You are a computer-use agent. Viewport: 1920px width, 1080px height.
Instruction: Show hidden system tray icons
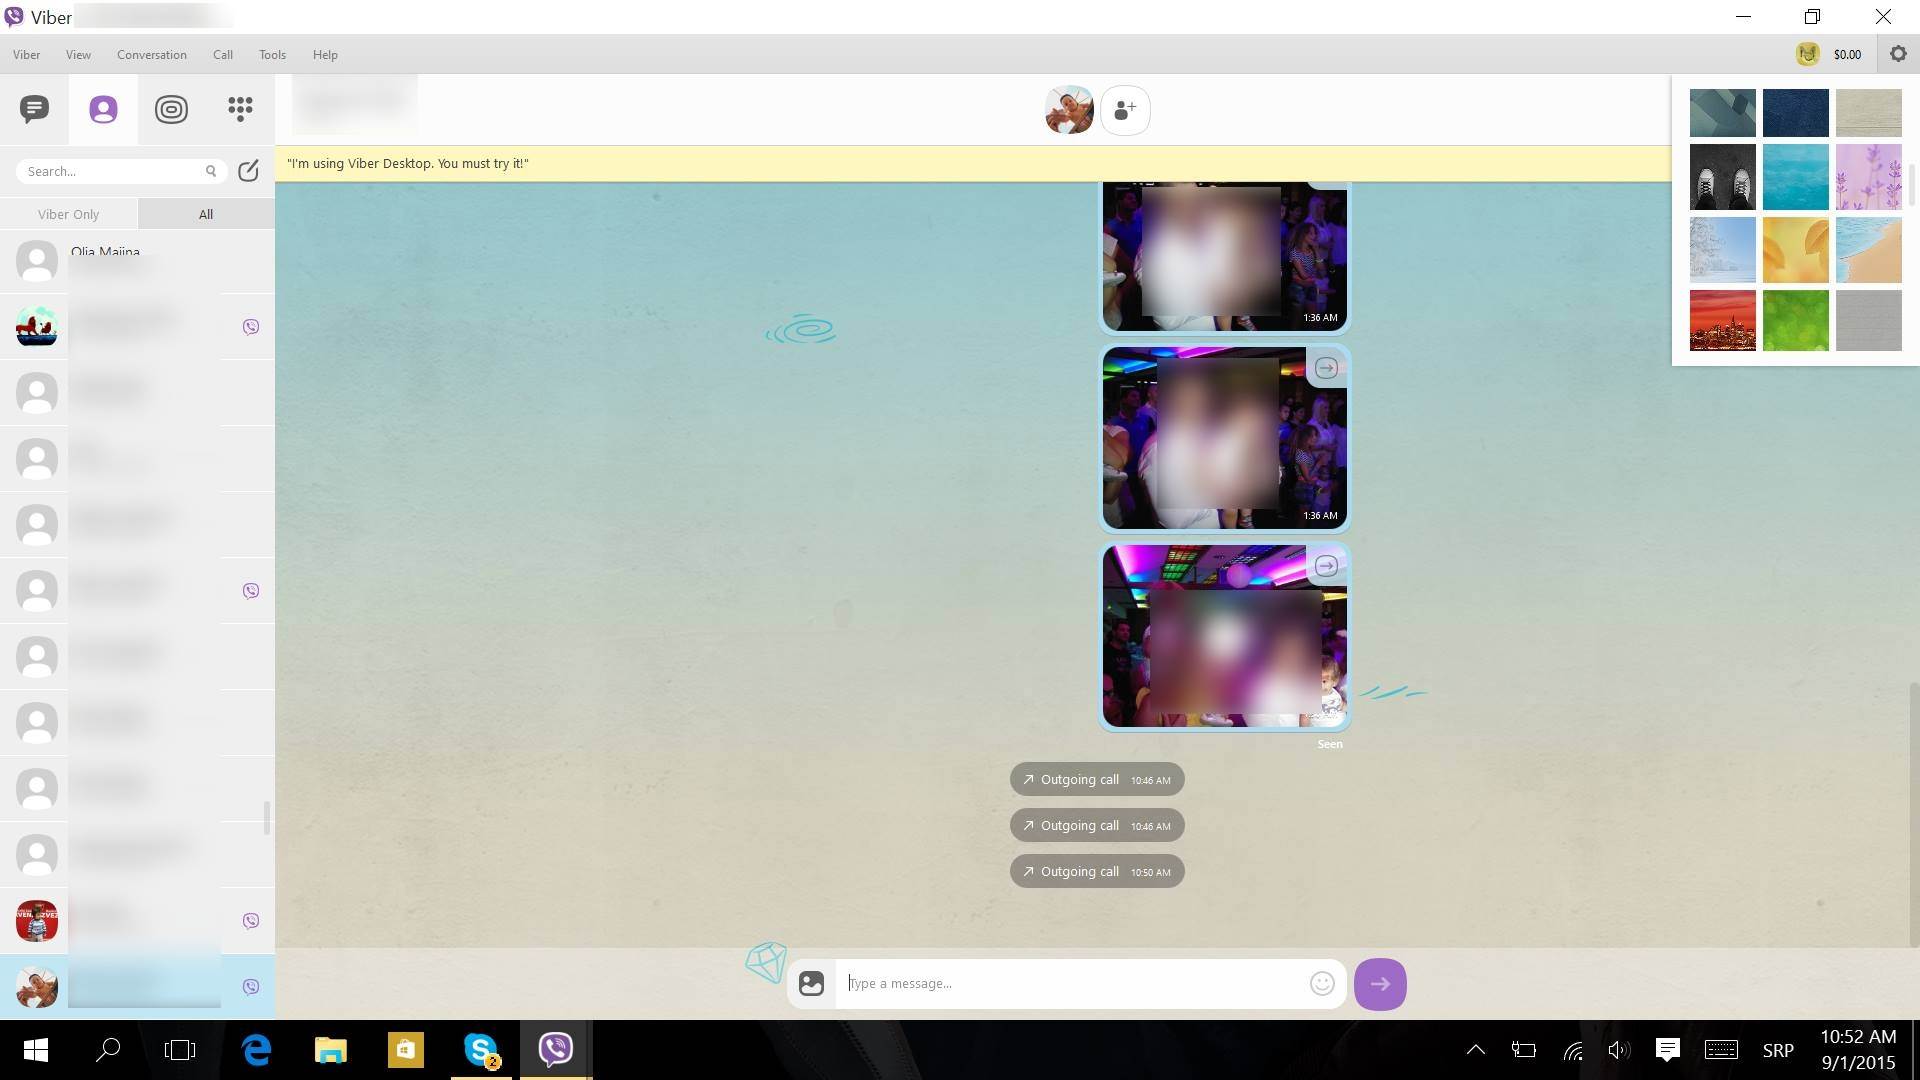click(1475, 1050)
